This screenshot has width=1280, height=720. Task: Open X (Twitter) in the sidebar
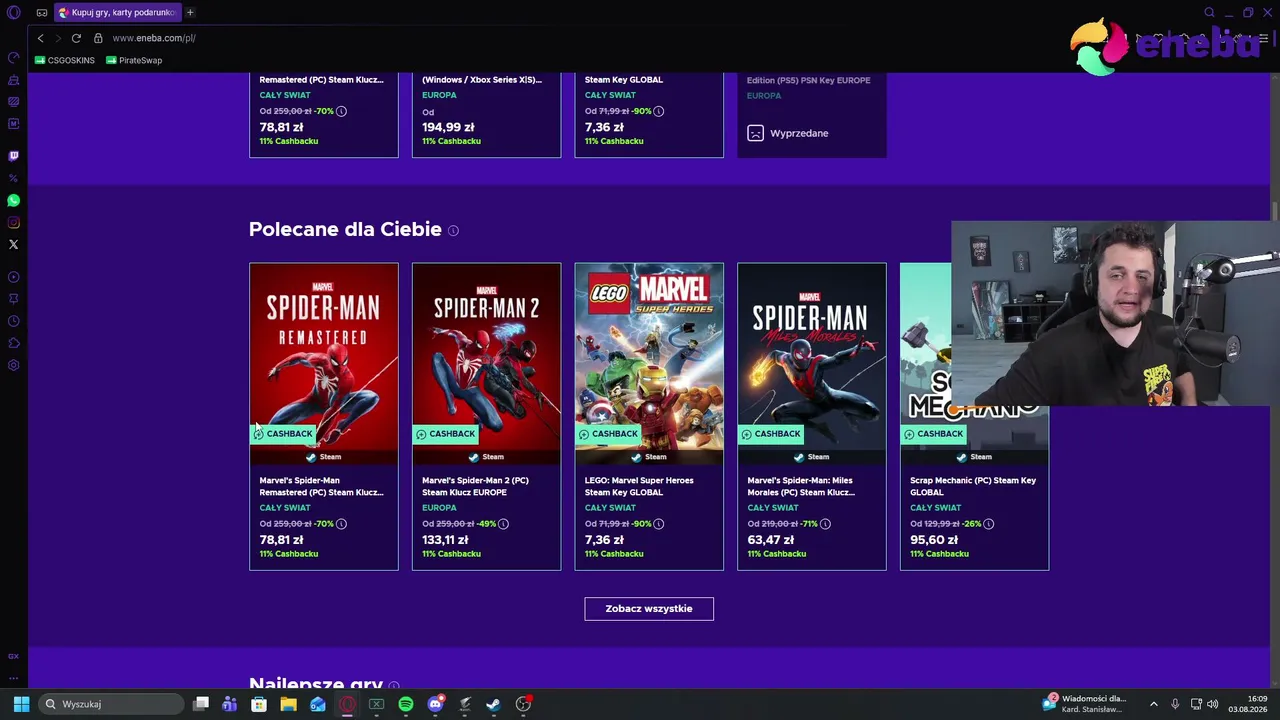coord(14,245)
